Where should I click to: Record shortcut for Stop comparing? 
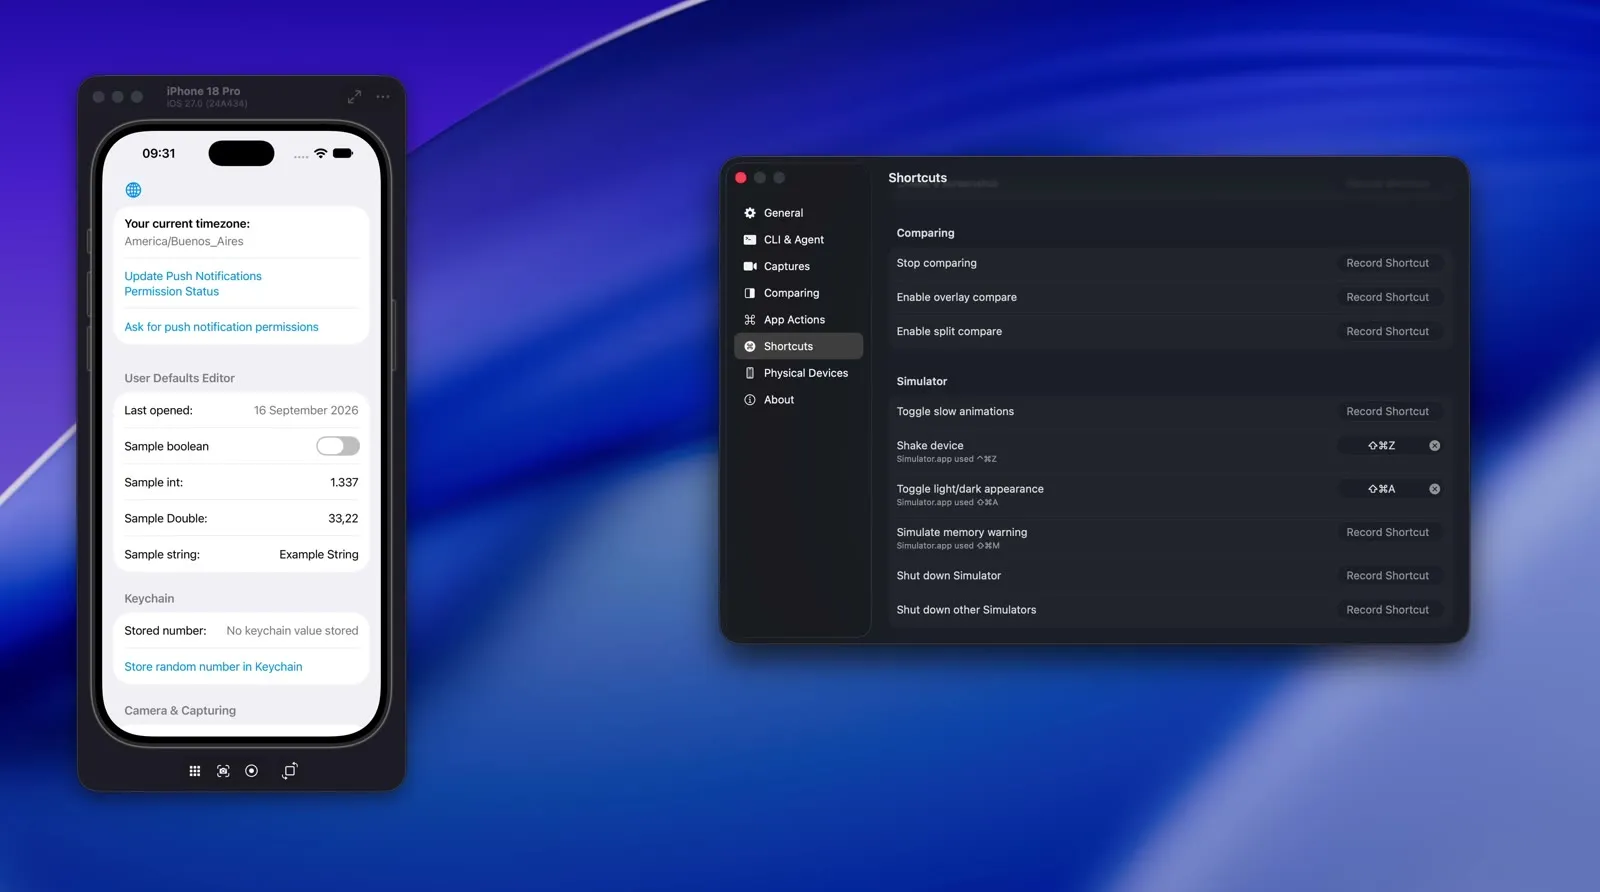point(1388,263)
